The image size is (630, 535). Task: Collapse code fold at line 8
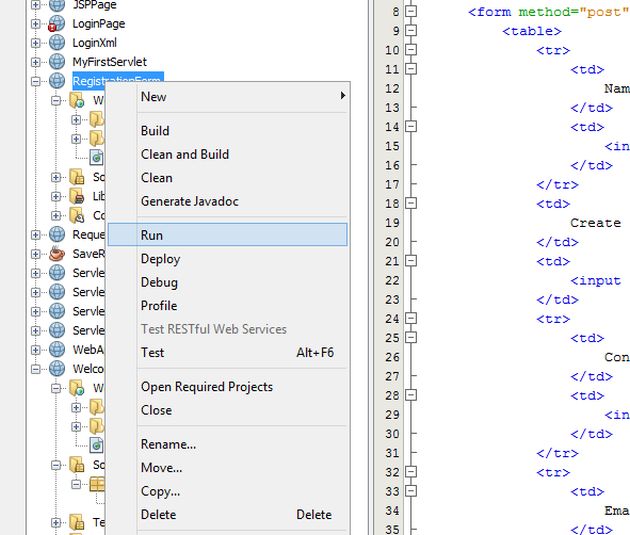pos(411,11)
